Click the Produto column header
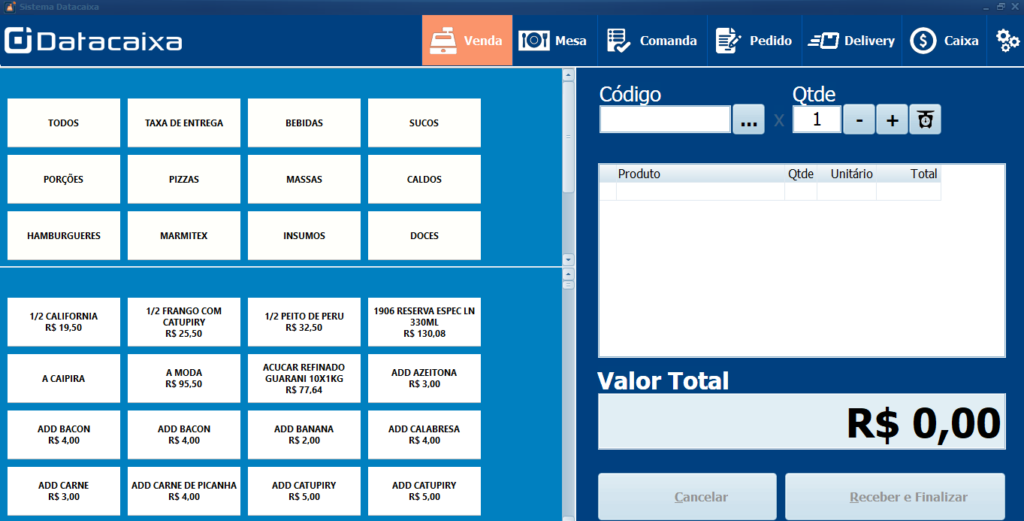Viewport: 1024px width, 521px height. coord(700,174)
